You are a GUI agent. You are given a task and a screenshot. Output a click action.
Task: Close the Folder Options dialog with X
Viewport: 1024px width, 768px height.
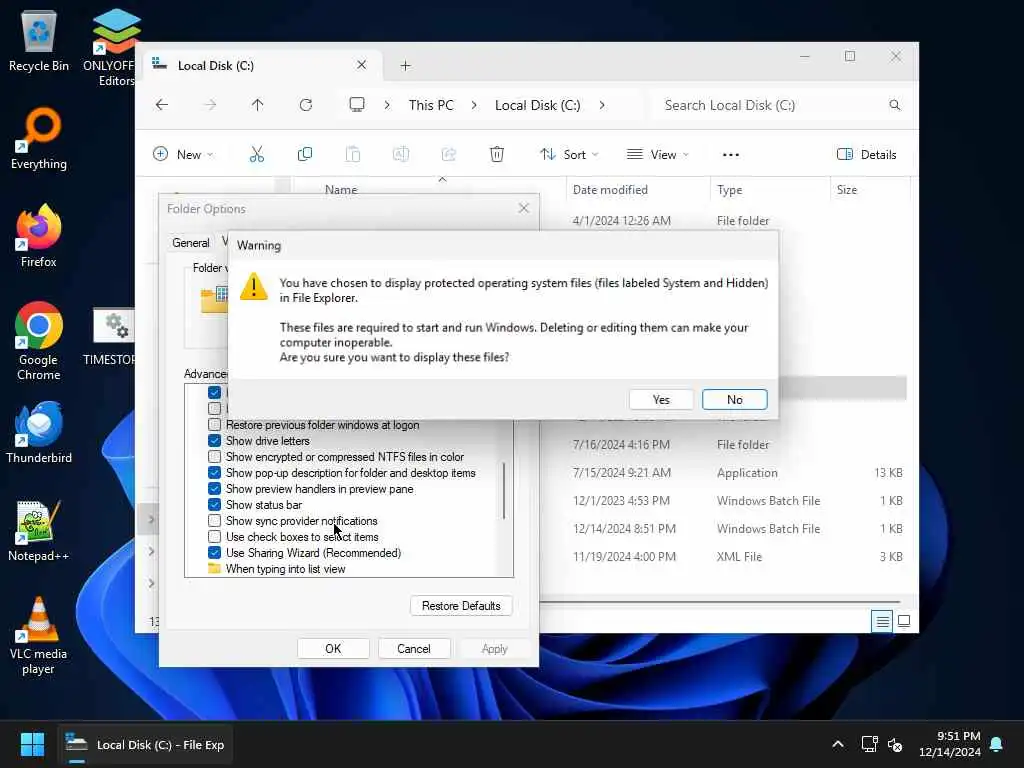tap(524, 208)
